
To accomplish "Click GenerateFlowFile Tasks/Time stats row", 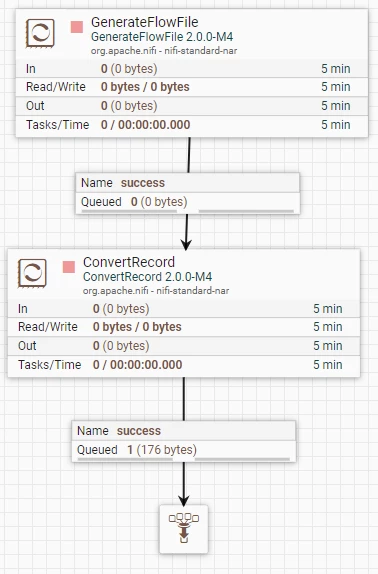I will (x=192, y=125).
